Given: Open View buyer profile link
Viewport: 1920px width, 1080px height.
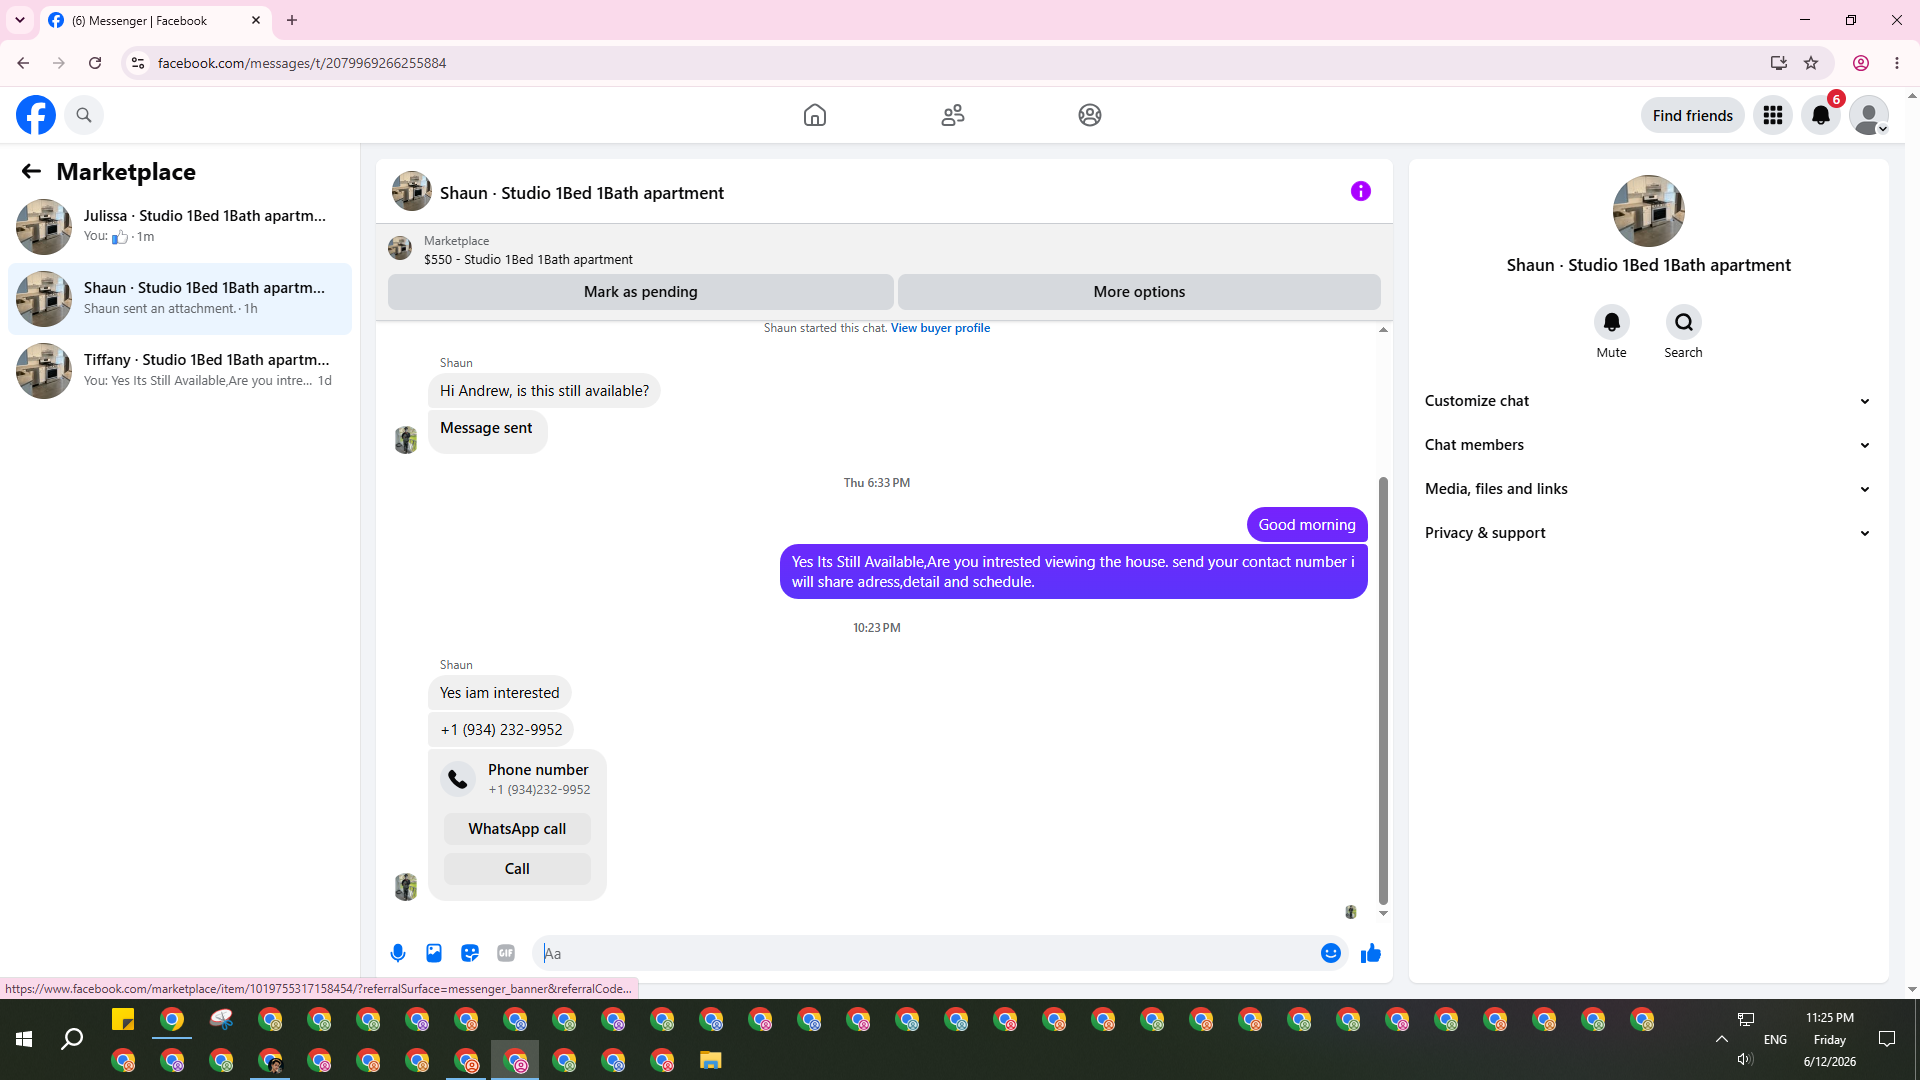Looking at the screenshot, I should coord(940,328).
